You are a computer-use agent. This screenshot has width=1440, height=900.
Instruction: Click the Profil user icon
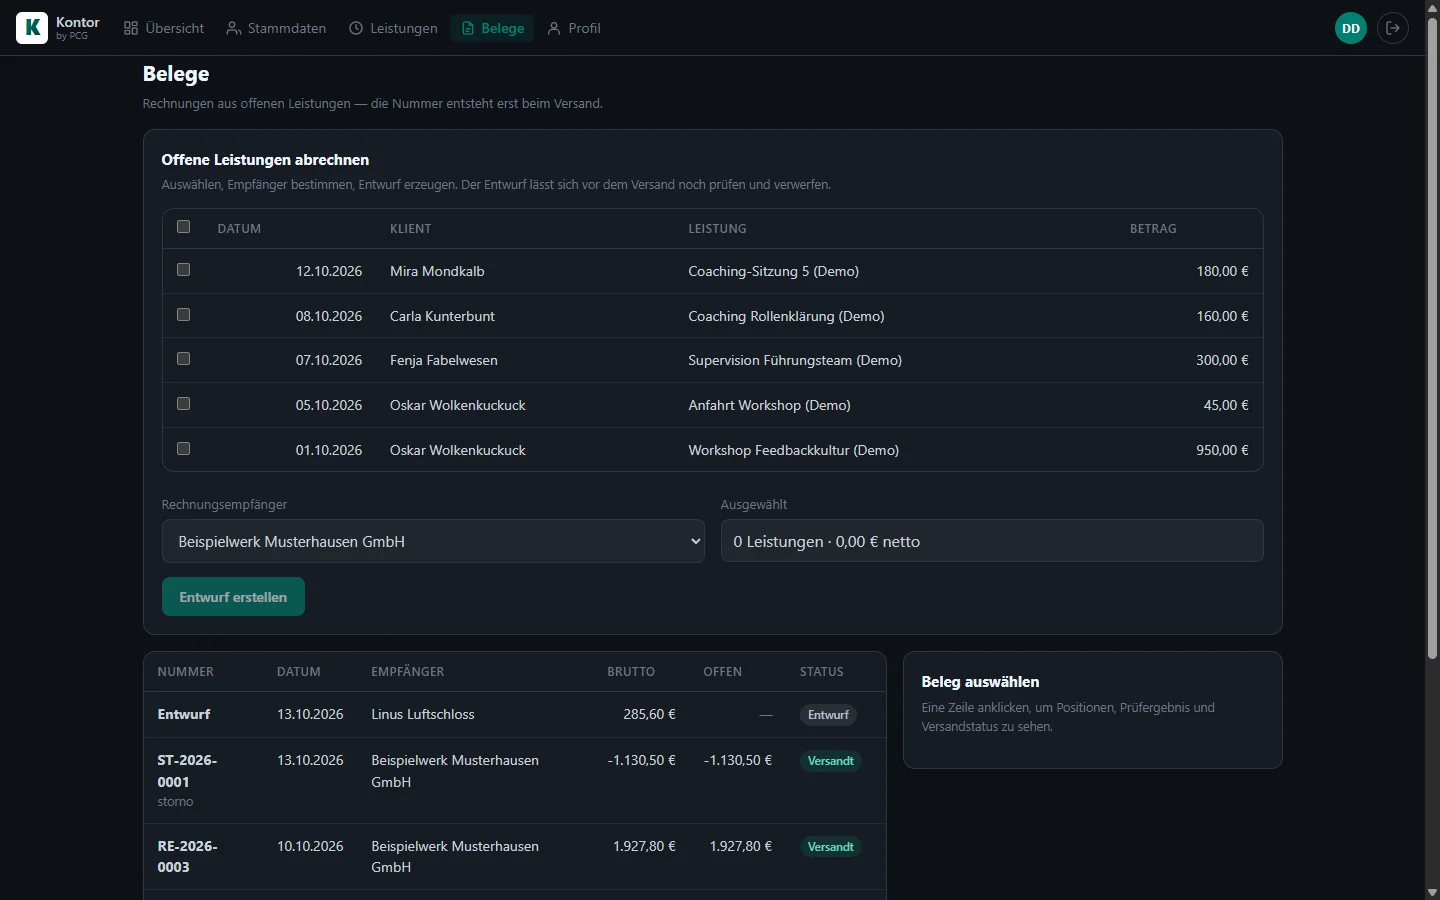click(554, 28)
